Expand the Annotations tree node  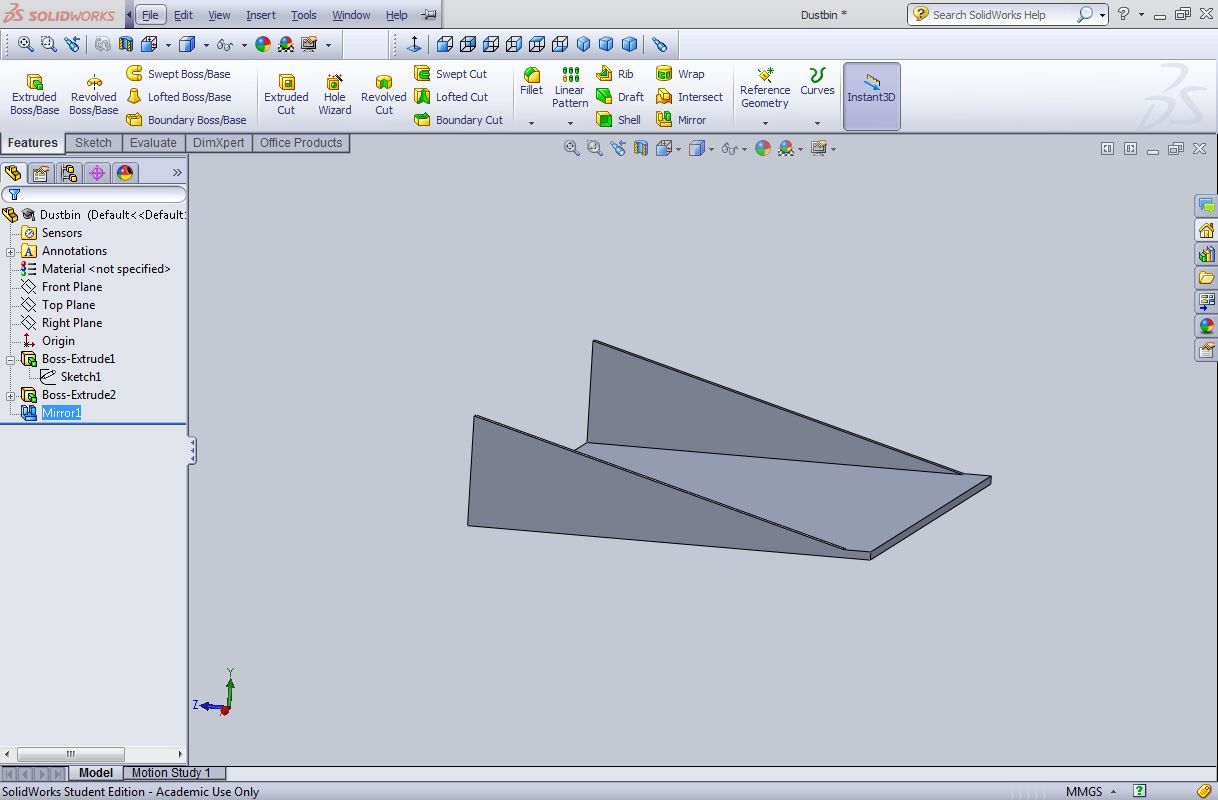pyautogui.click(x=11, y=251)
